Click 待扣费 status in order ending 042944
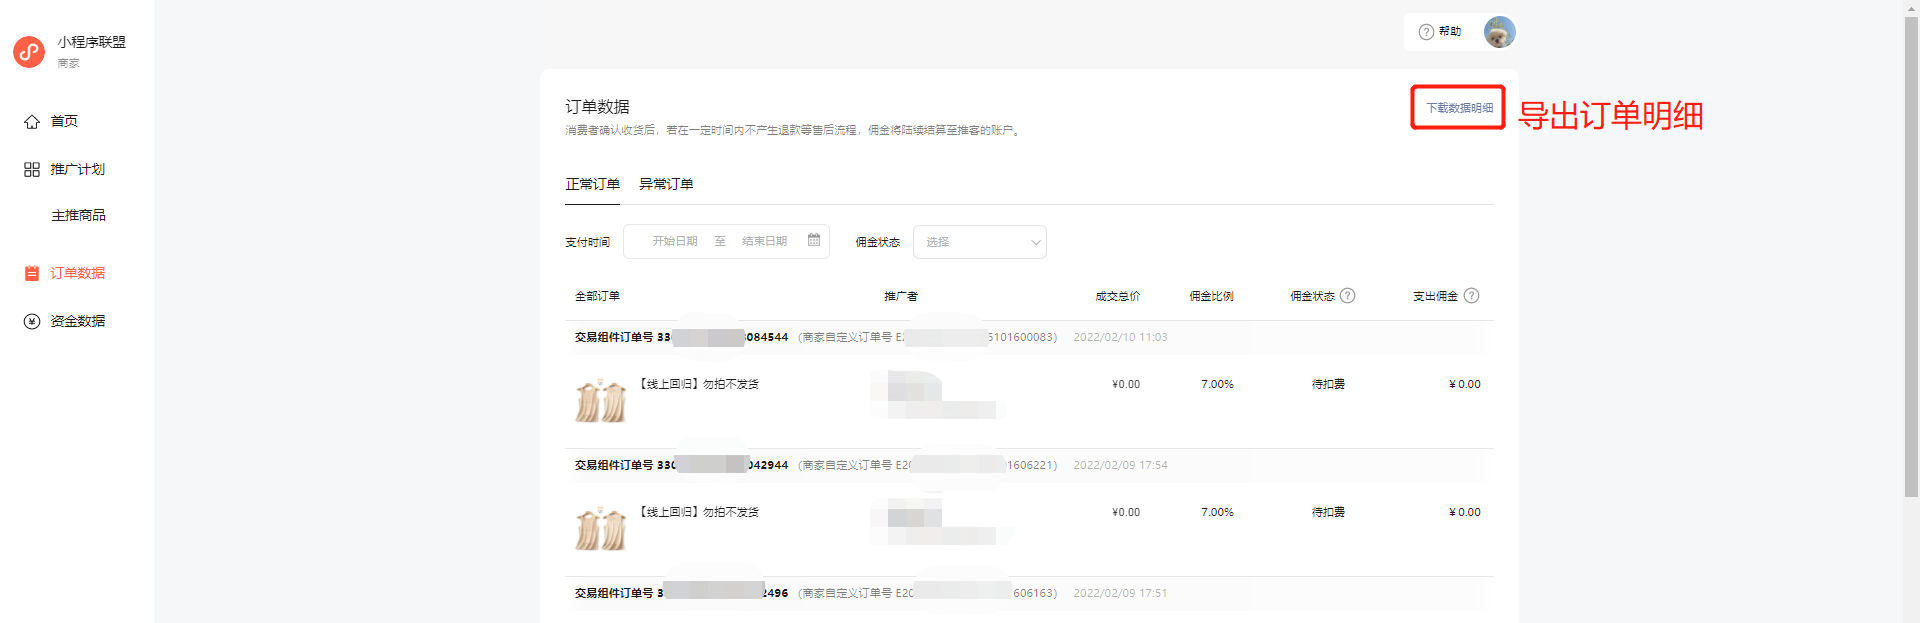The image size is (1920, 623). coord(1328,512)
